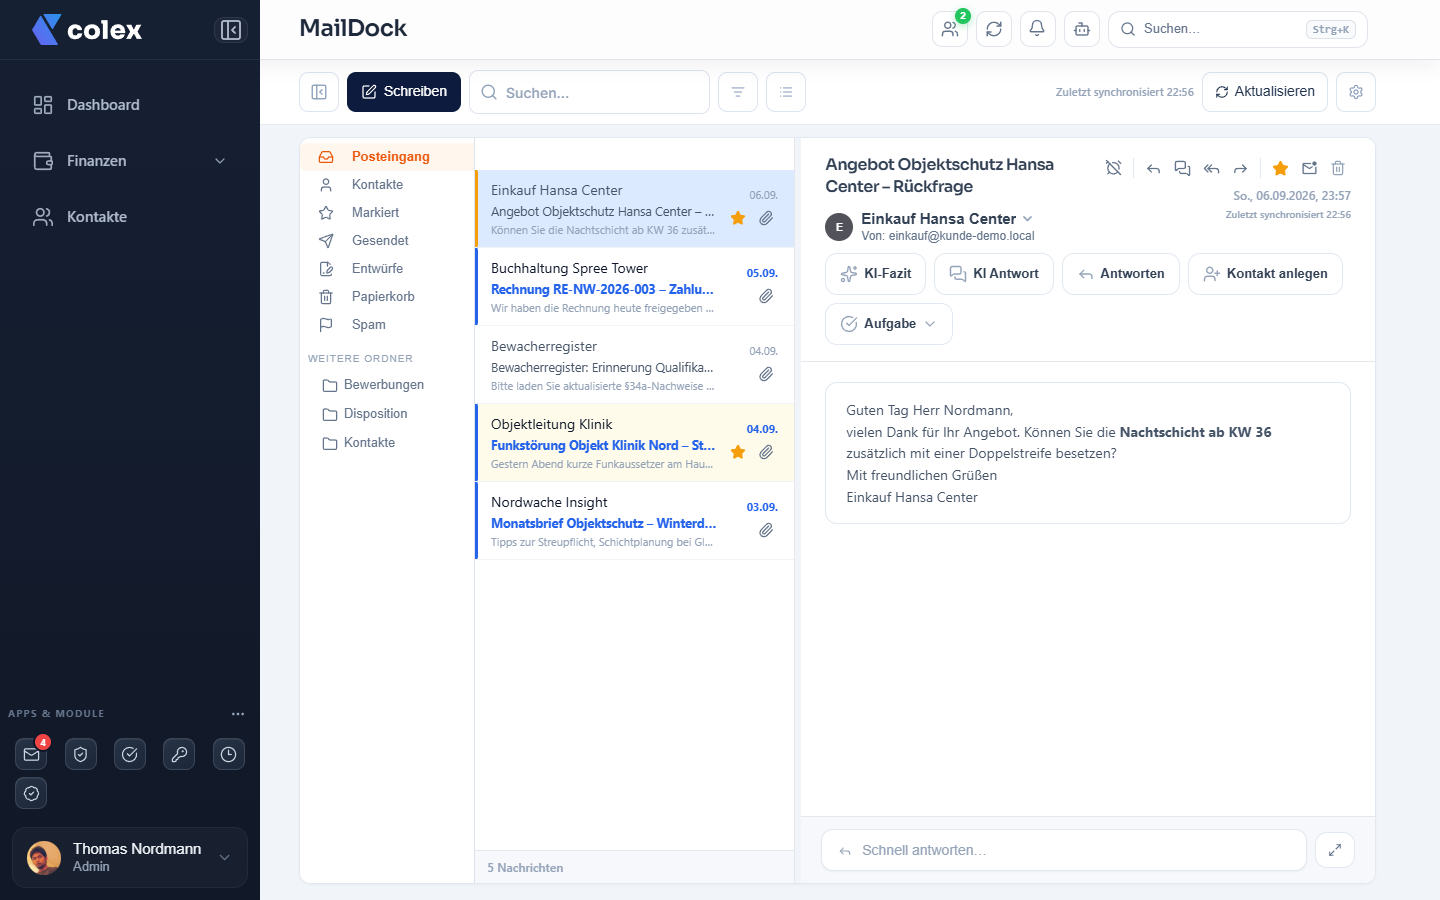
Task: Toggle the star on the Objektleitung Klinik row
Action: (738, 452)
